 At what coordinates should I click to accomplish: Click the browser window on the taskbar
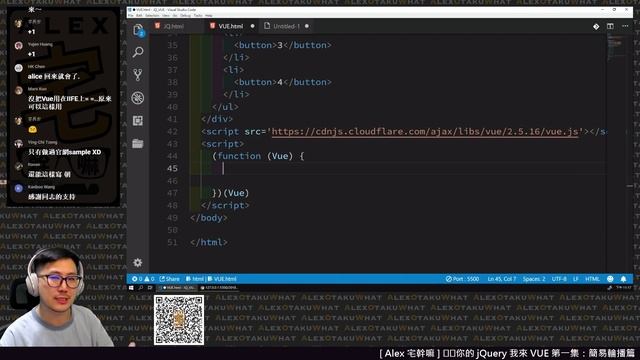coord(219,288)
